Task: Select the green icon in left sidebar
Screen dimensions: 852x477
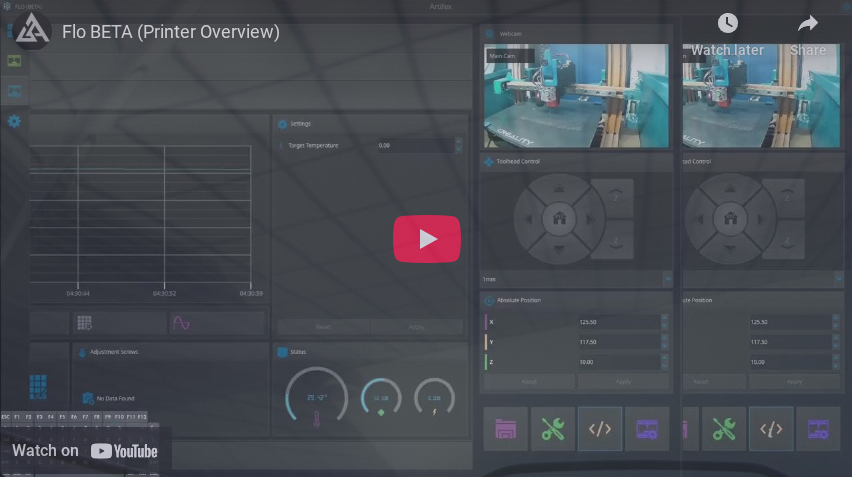Action: point(14,61)
